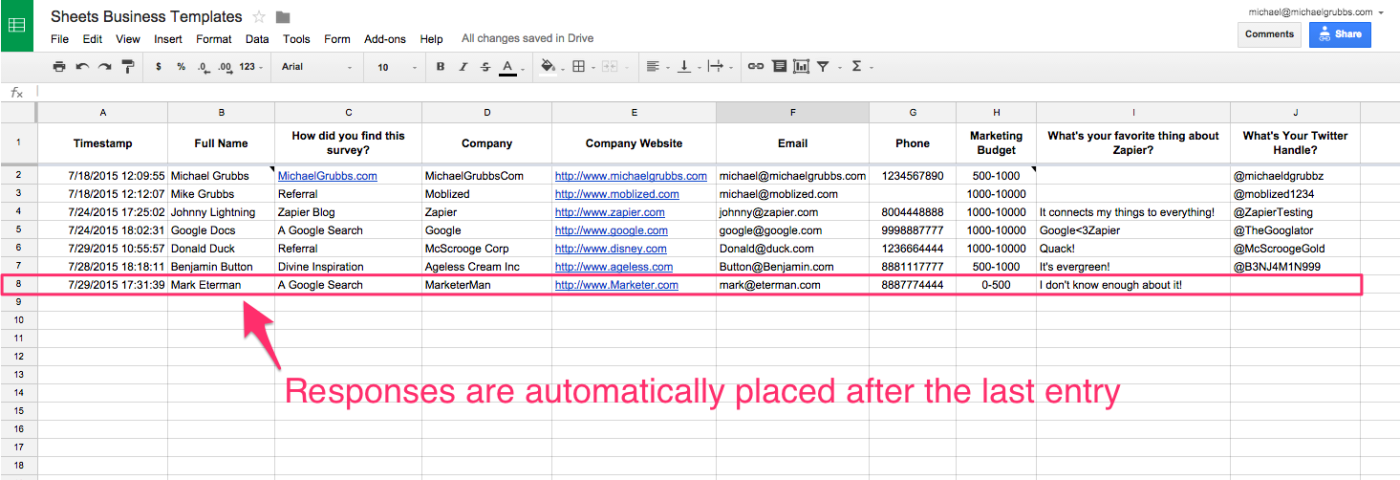The height and width of the screenshot is (480, 1400).
Task: Insert link with chain icon
Action: pyautogui.click(x=756, y=67)
